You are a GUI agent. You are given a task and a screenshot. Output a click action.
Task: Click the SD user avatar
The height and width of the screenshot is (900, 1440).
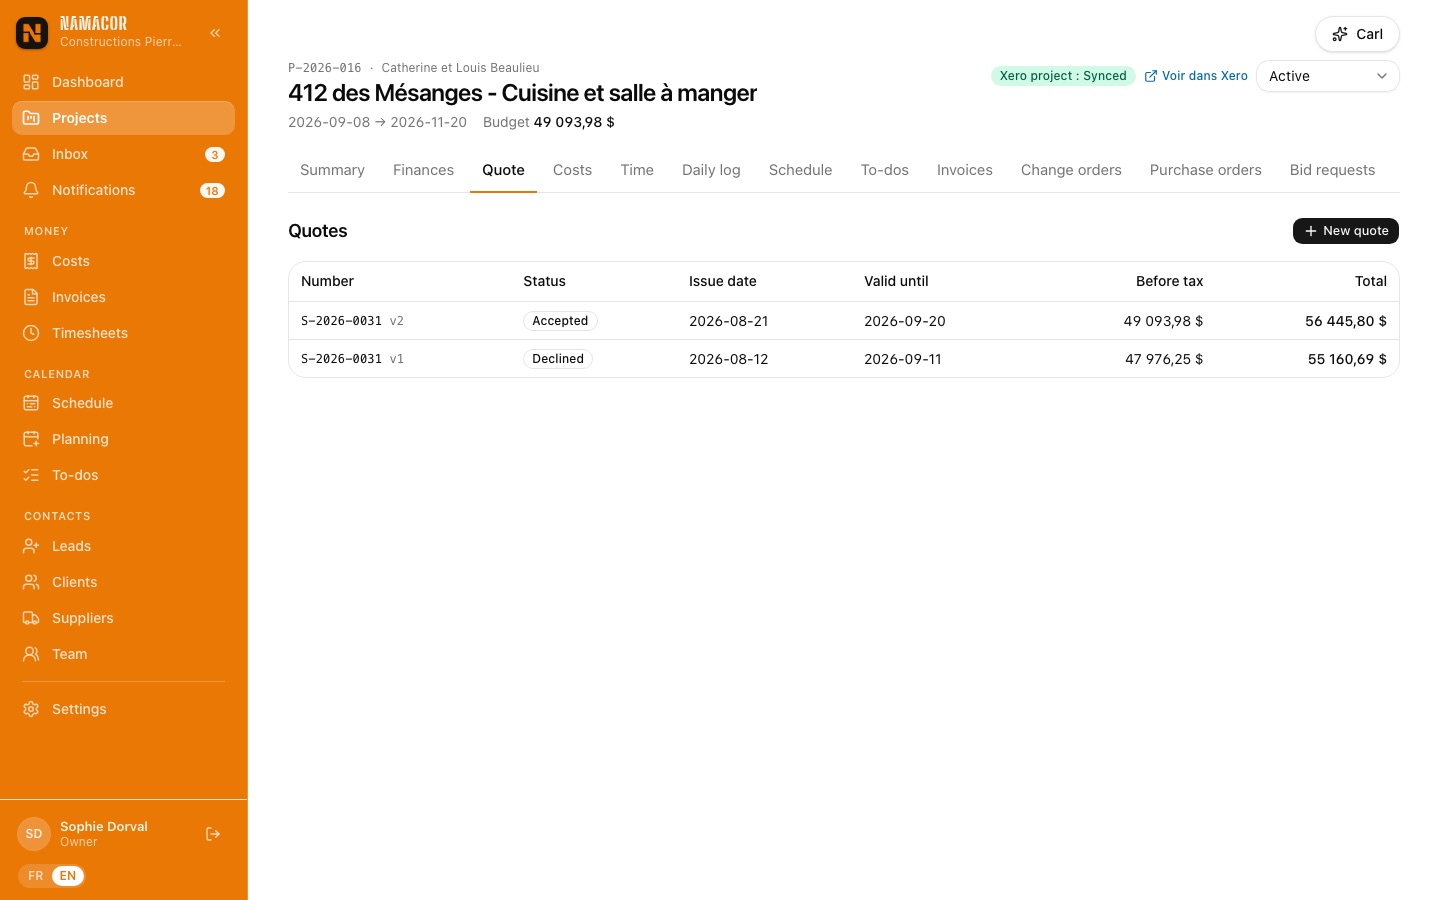coord(34,834)
